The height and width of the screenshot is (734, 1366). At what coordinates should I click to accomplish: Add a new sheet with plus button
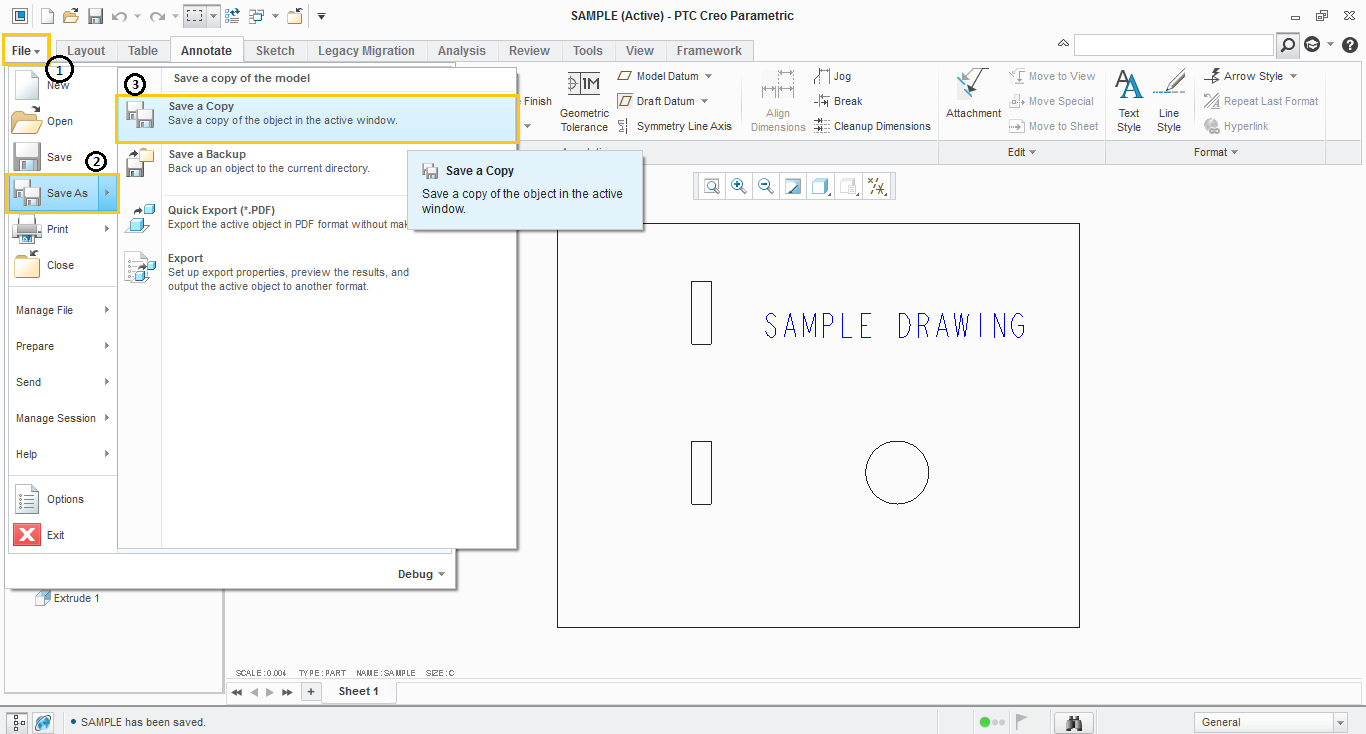pos(311,692)
